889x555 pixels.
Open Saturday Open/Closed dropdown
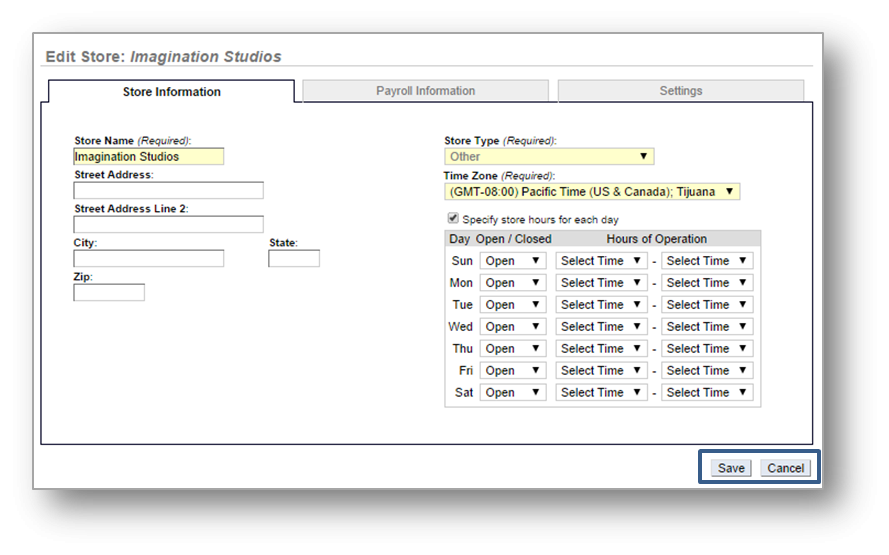pyautogui.click(x=513, y=393)
